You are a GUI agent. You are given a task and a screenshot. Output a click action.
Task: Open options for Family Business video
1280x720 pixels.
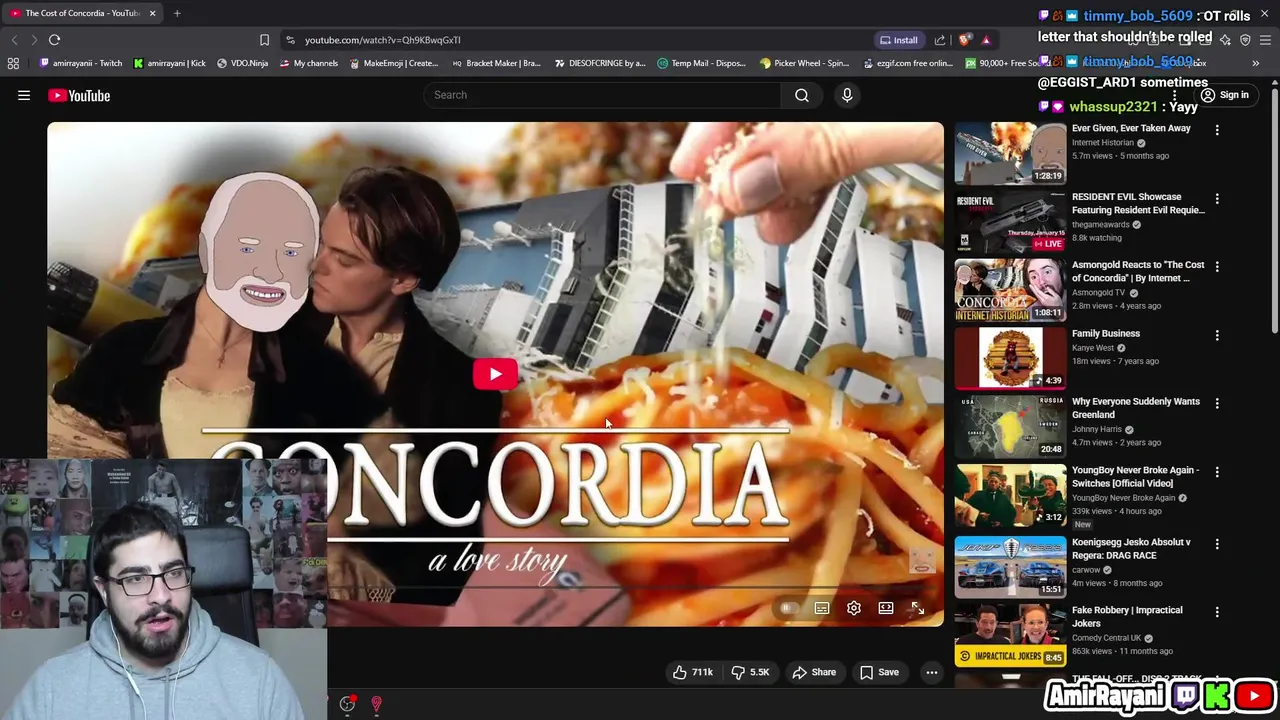[1217, 335]
